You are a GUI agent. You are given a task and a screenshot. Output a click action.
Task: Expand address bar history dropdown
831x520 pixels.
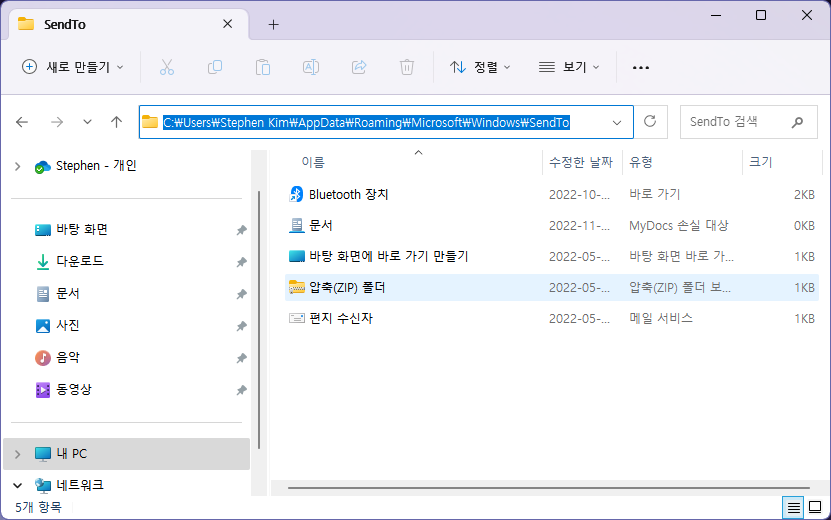point(616,122)
